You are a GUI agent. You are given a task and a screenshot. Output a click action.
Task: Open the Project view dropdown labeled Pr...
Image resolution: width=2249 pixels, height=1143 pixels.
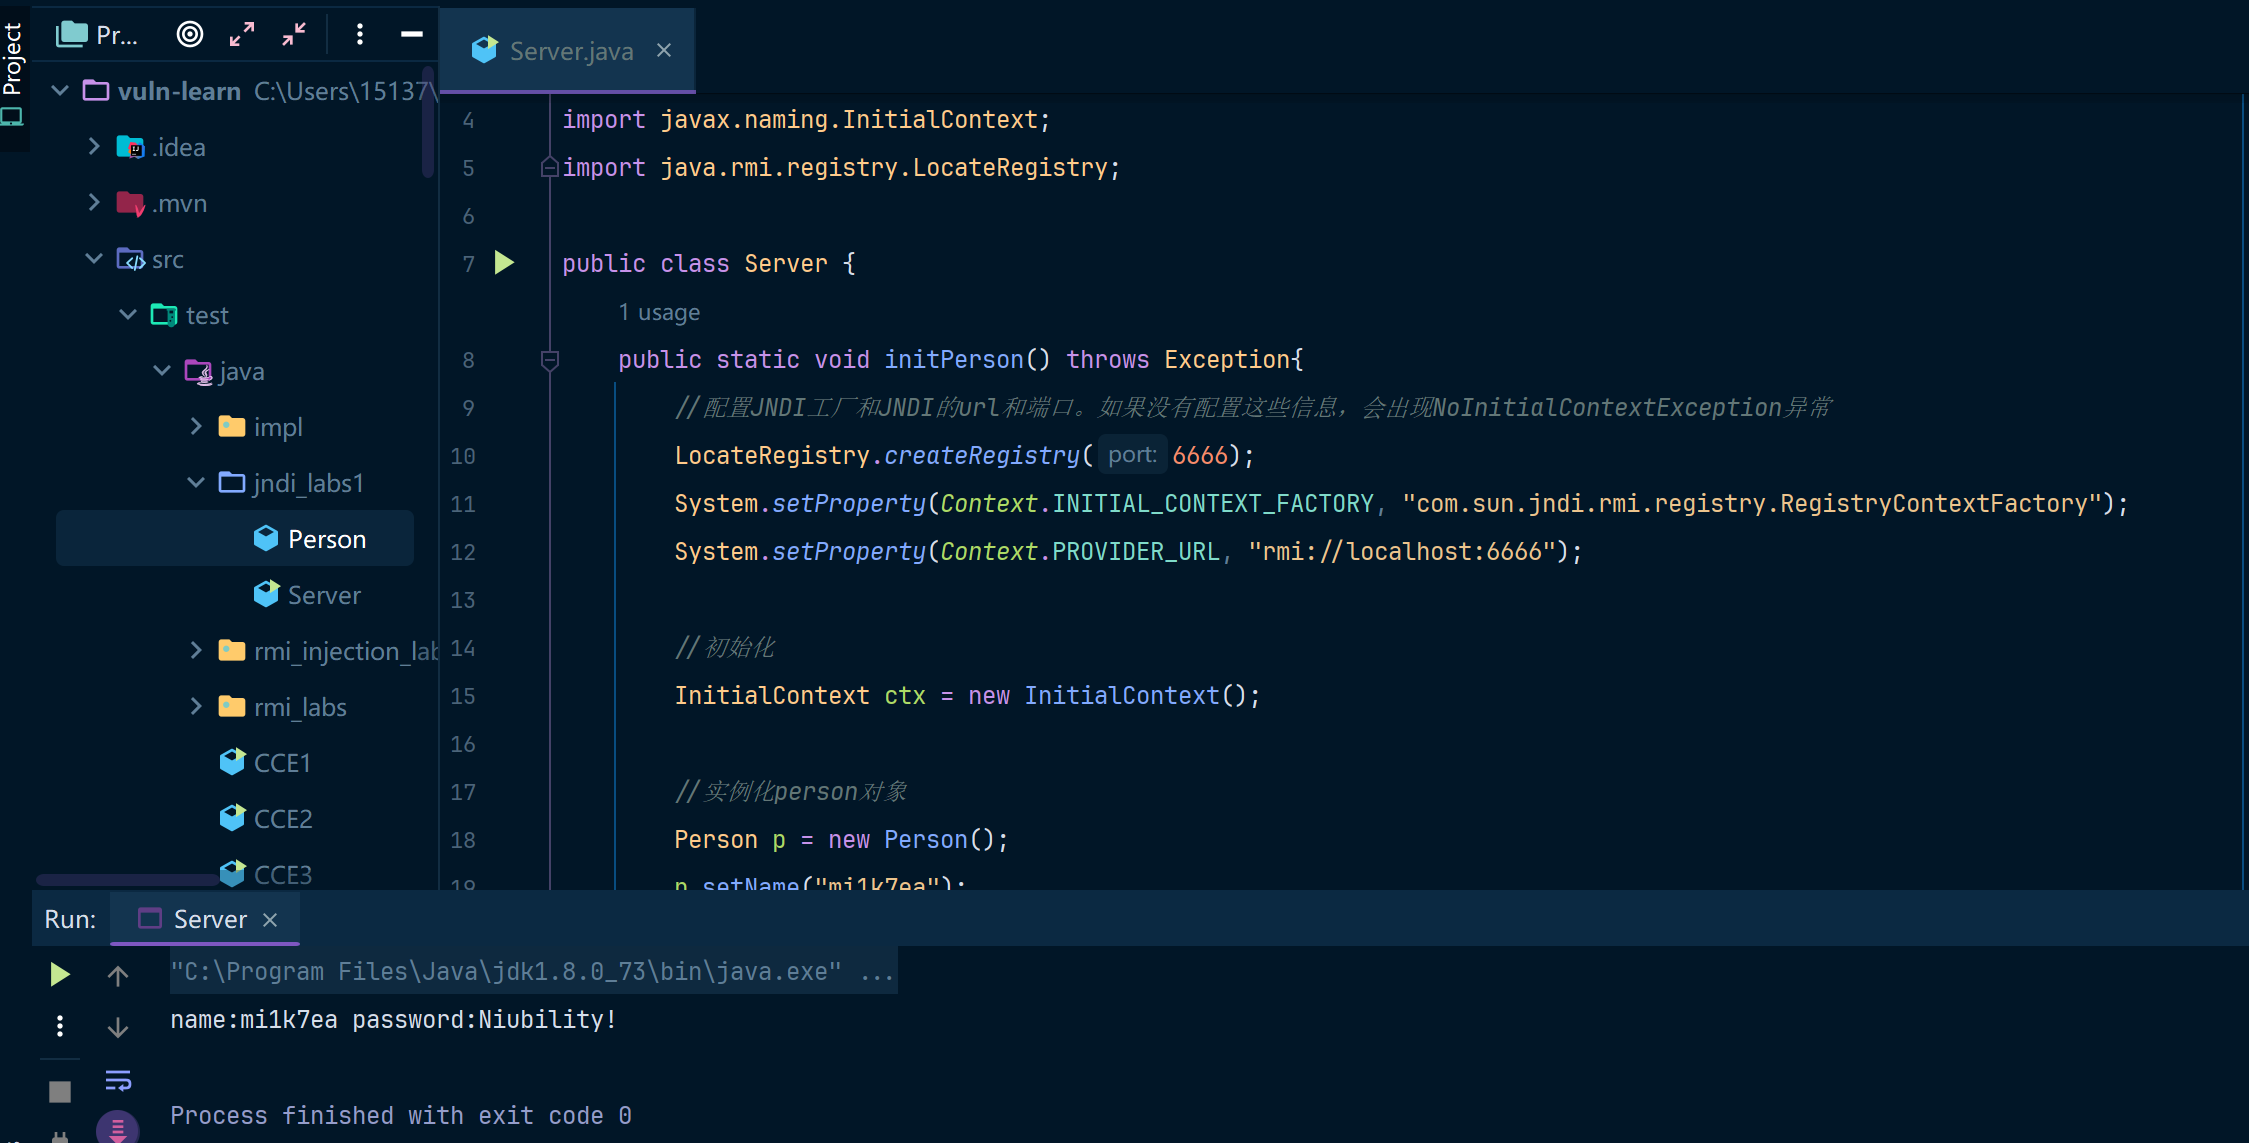click(97, 35)
